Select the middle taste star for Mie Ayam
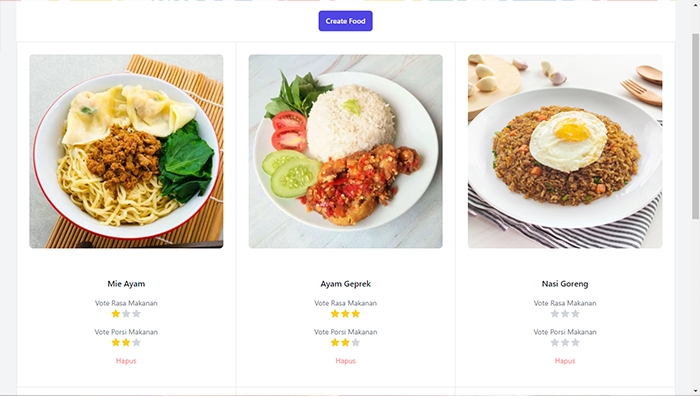Image resolution: width=700 pixels, height=396 pixels. click(126, 314)
